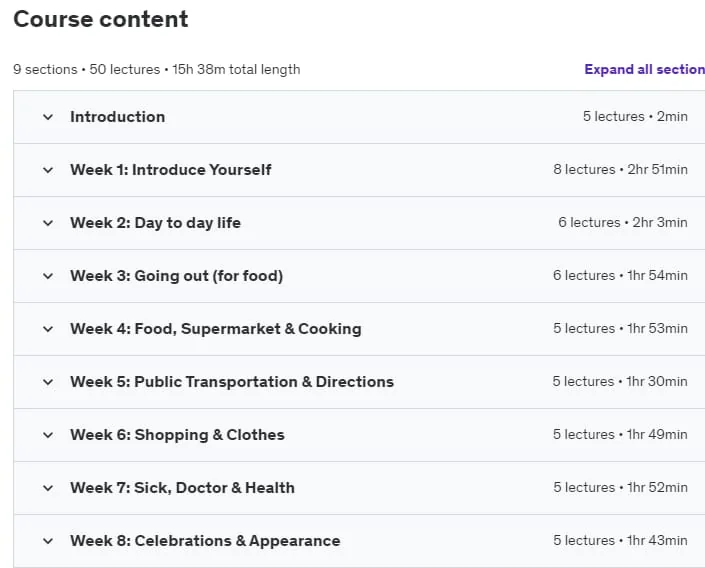Click the 6 lectures • 1hr 54min summary

click(620, 276)
